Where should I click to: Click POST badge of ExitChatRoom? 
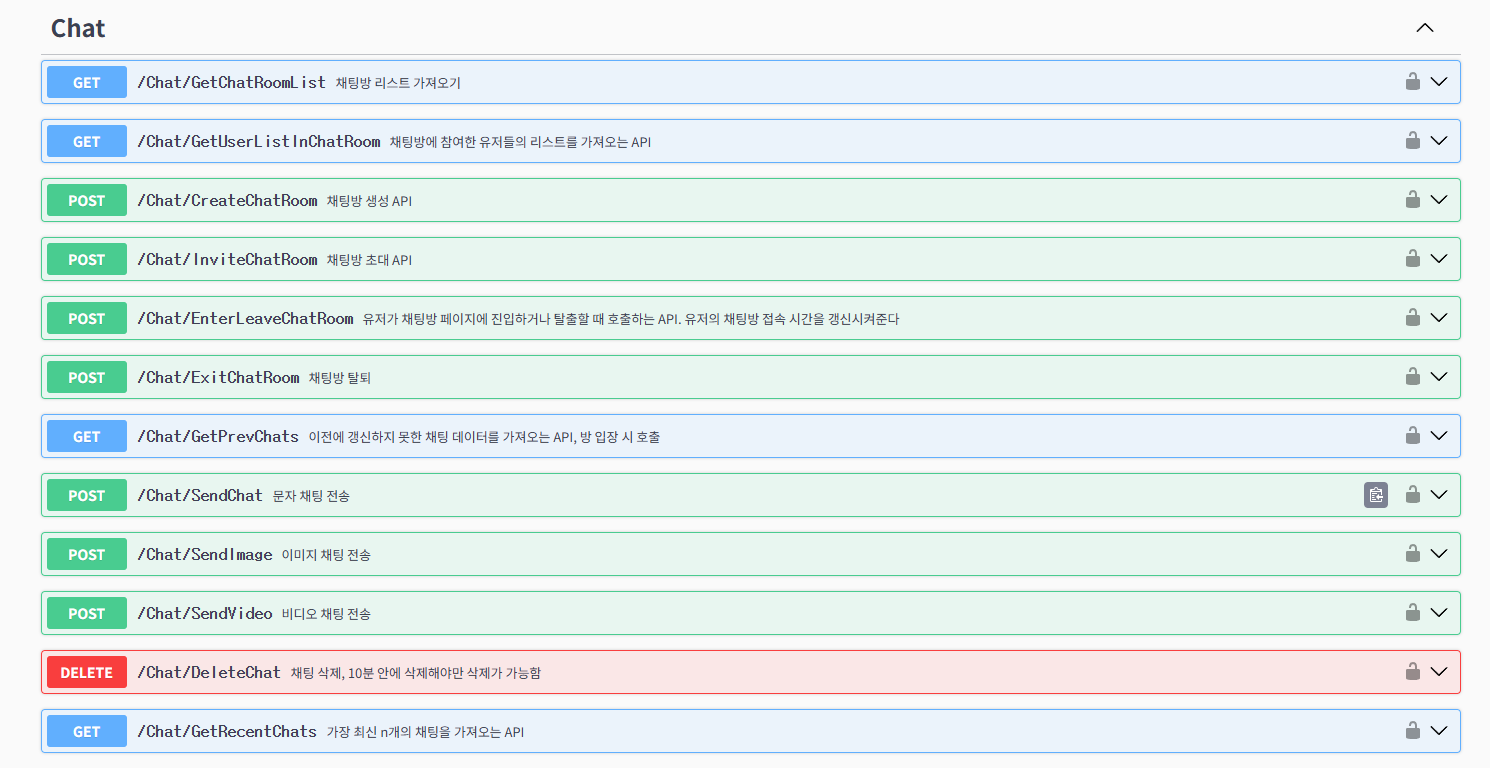click(87, 377)
